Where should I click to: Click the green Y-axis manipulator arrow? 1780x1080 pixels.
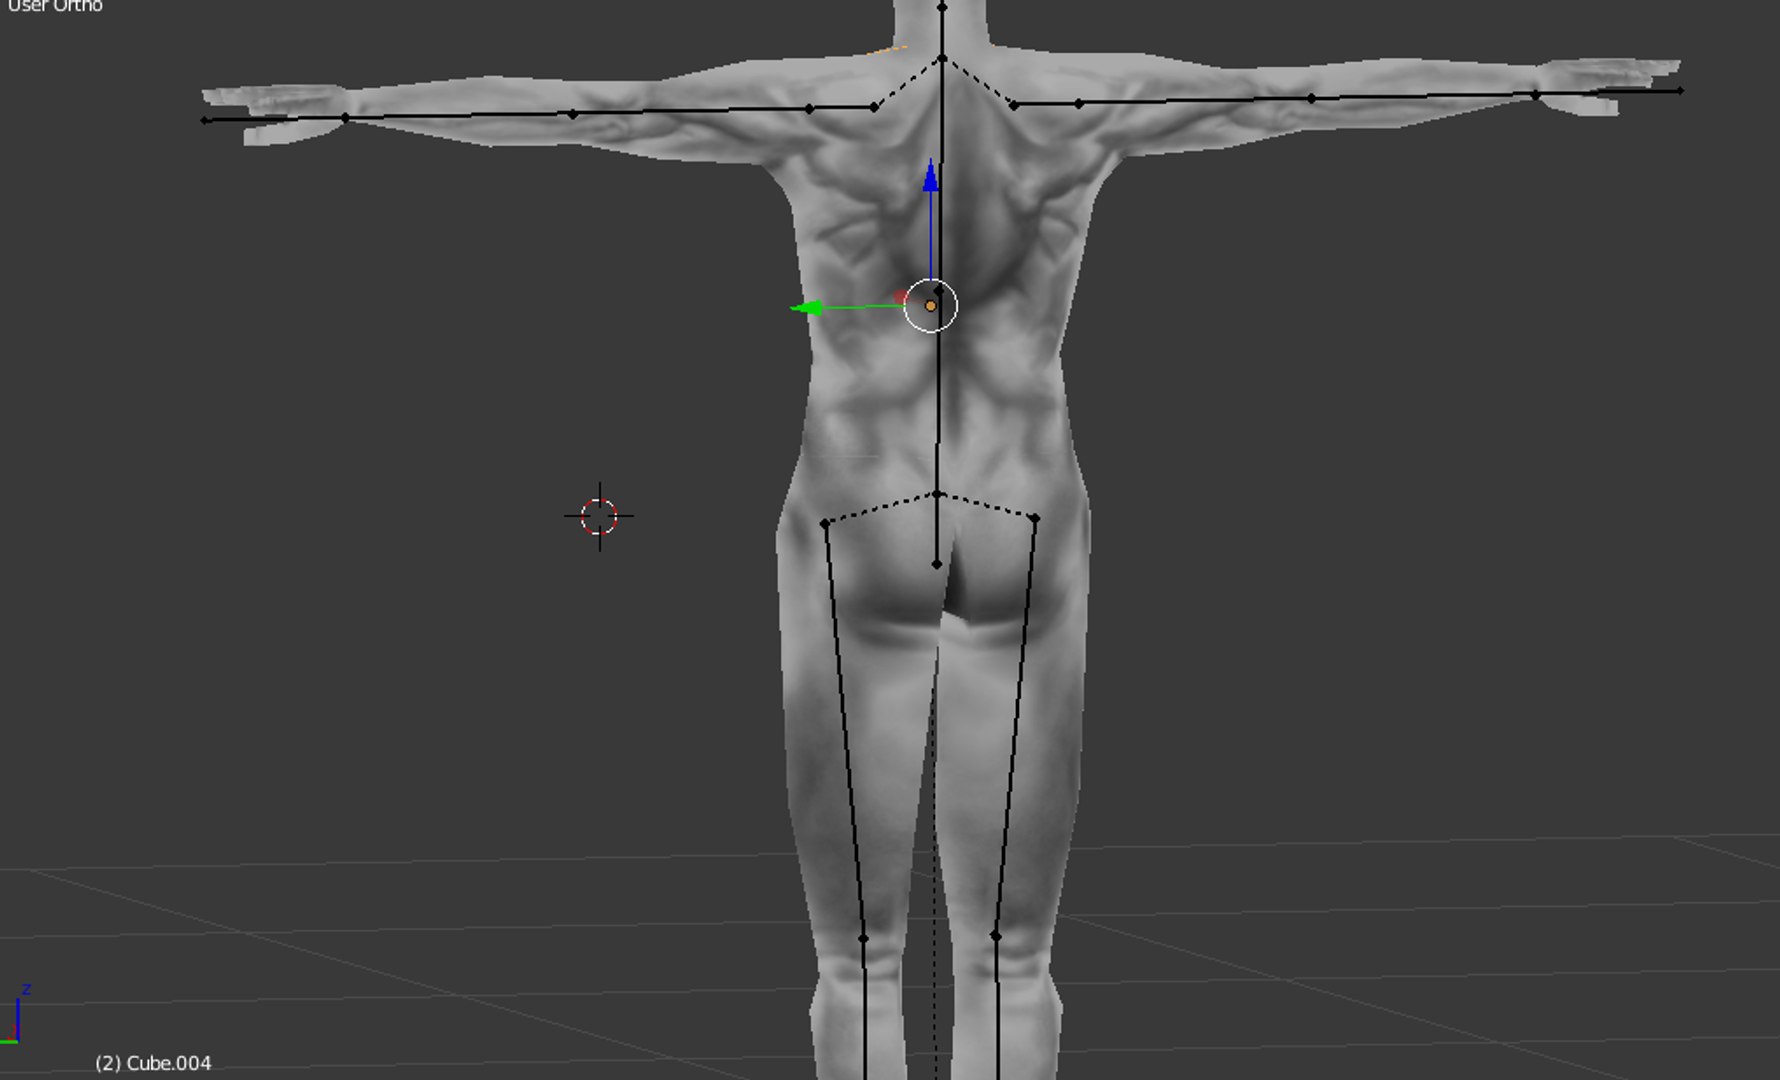pyautogui.click(x=807, y=308)
